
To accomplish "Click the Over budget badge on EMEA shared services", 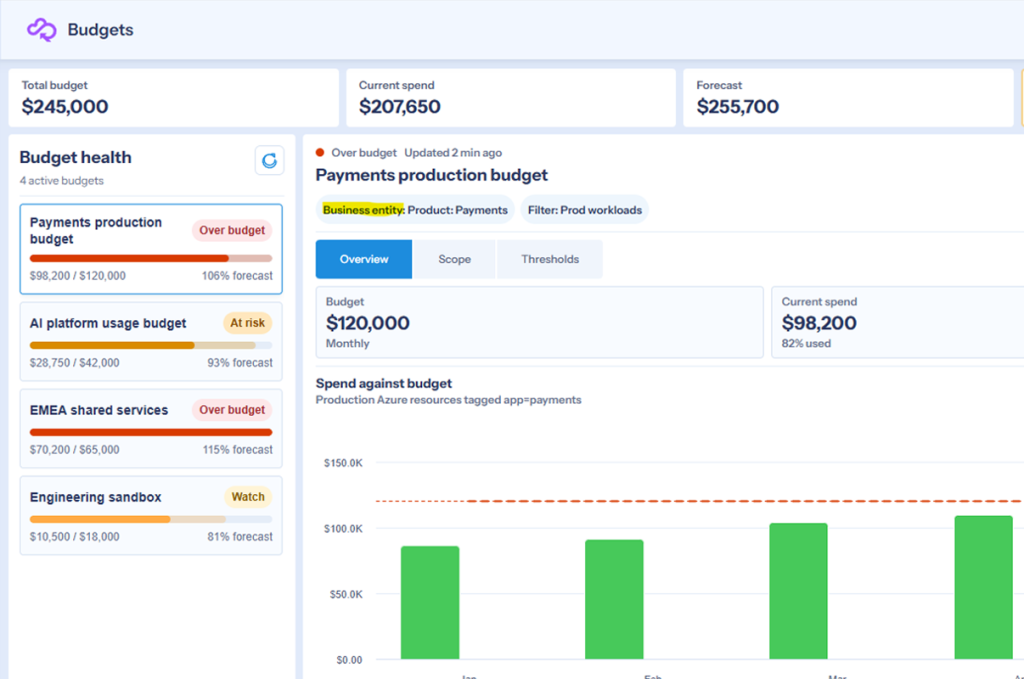I will point(232,410).
